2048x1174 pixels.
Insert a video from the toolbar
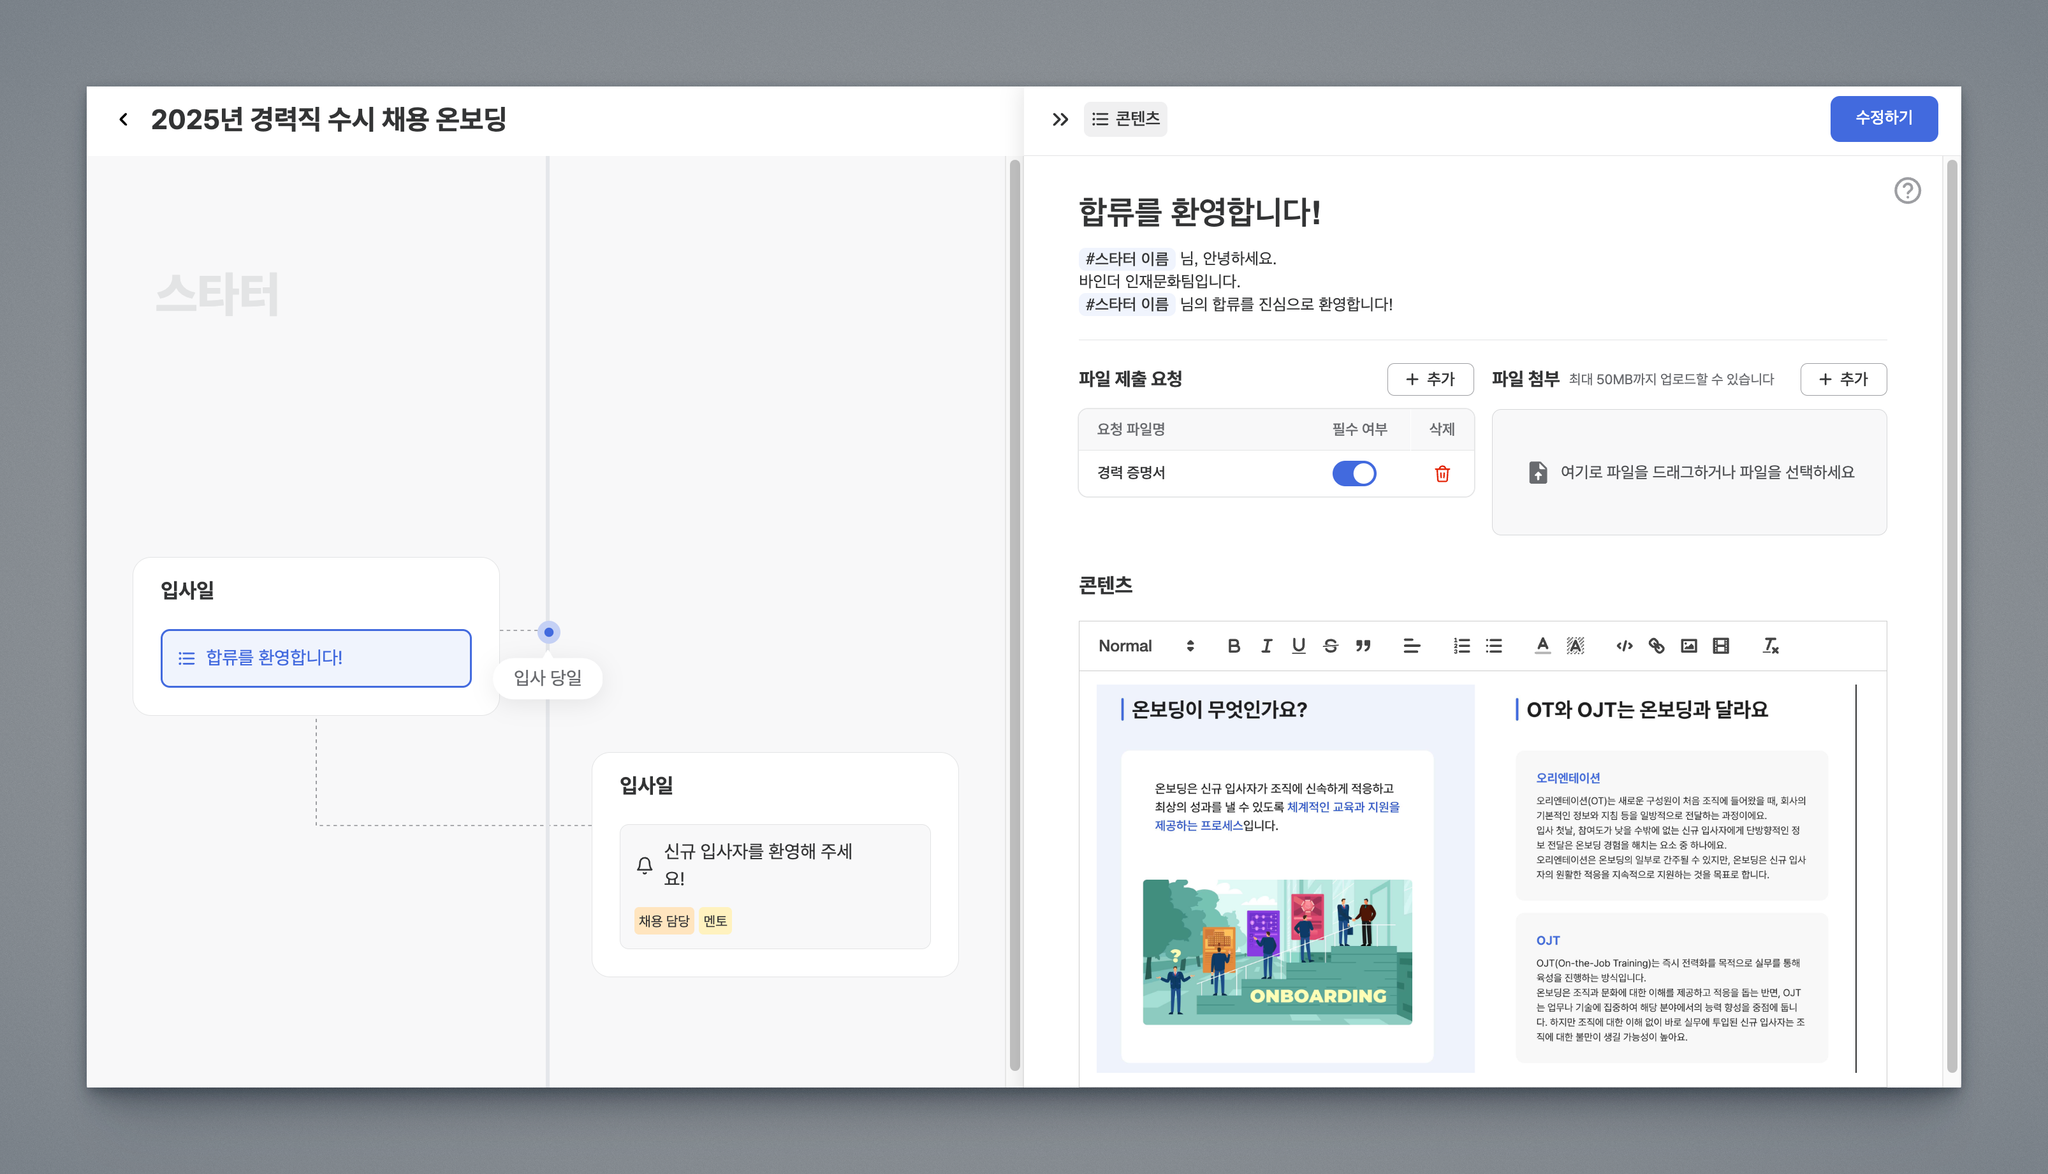point(1721,646)
